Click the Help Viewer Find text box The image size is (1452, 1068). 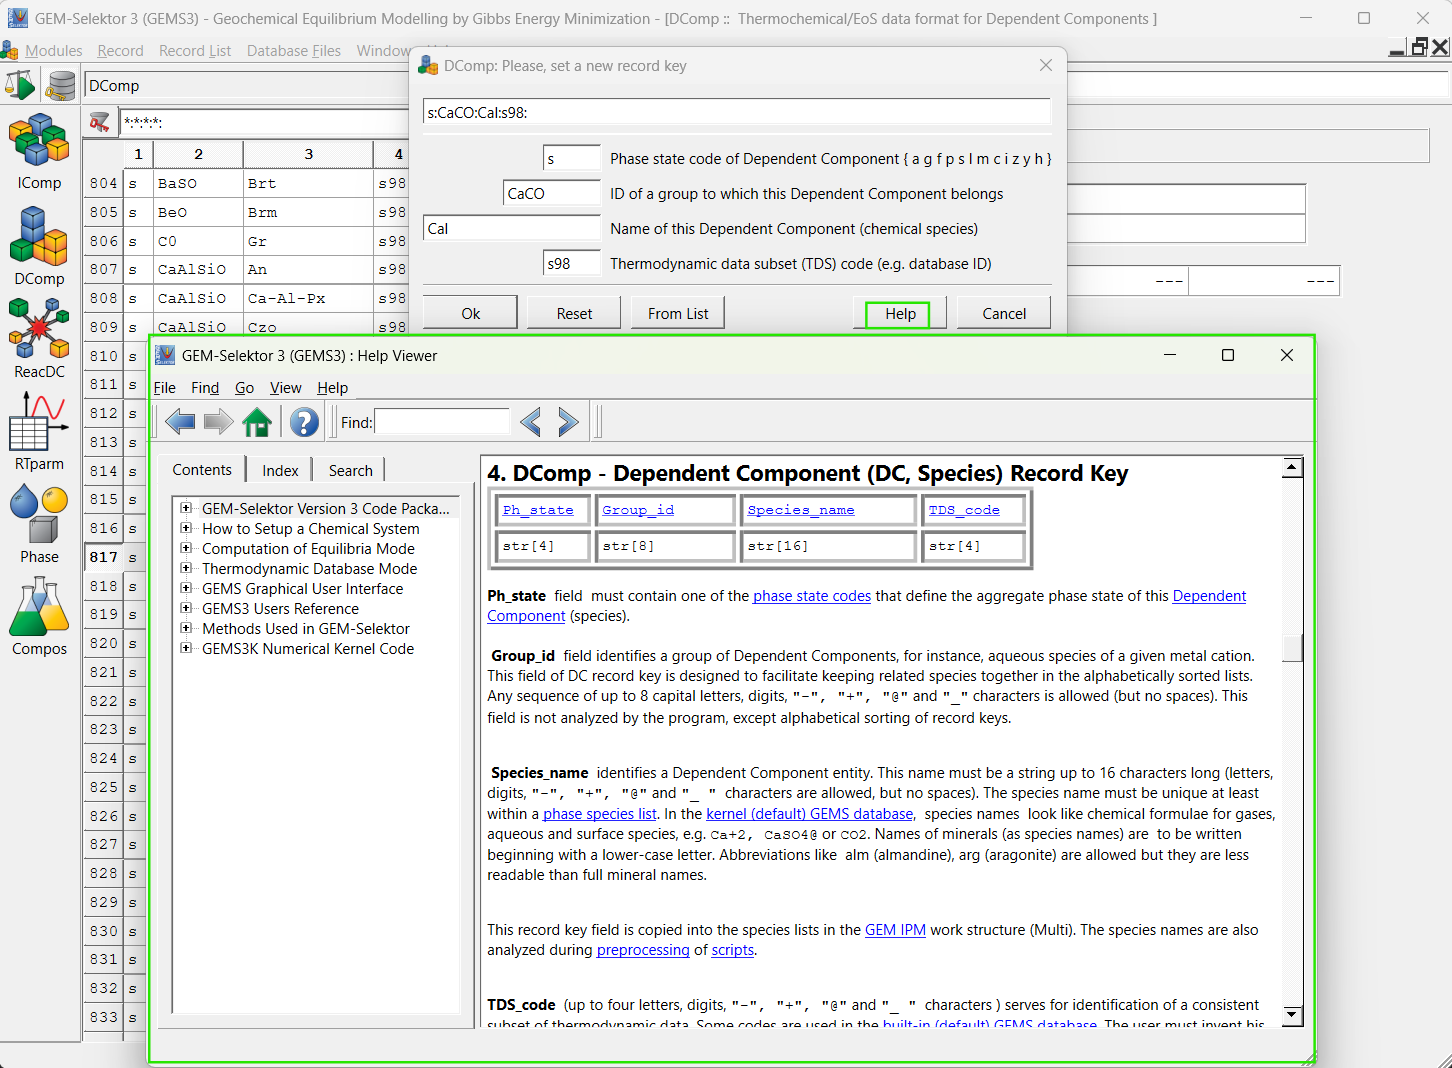[442, 422]
